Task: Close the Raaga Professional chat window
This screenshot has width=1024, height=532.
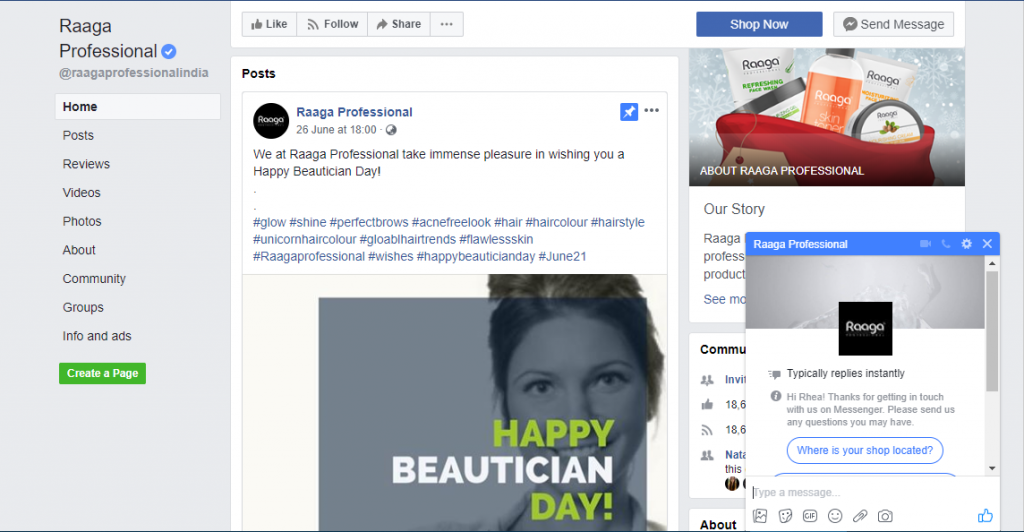Action: 987,243
